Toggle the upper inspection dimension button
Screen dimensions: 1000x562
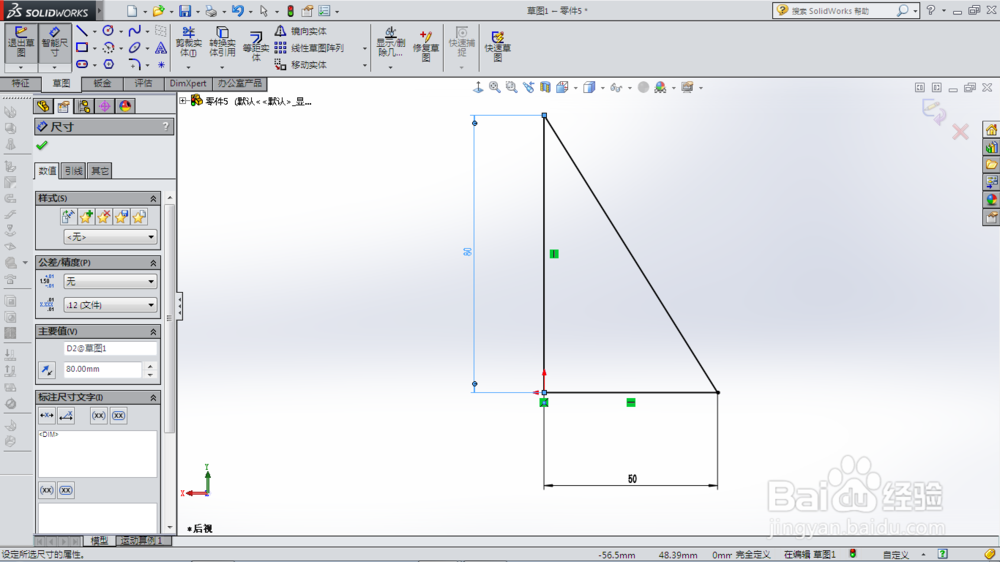[119, 416]
